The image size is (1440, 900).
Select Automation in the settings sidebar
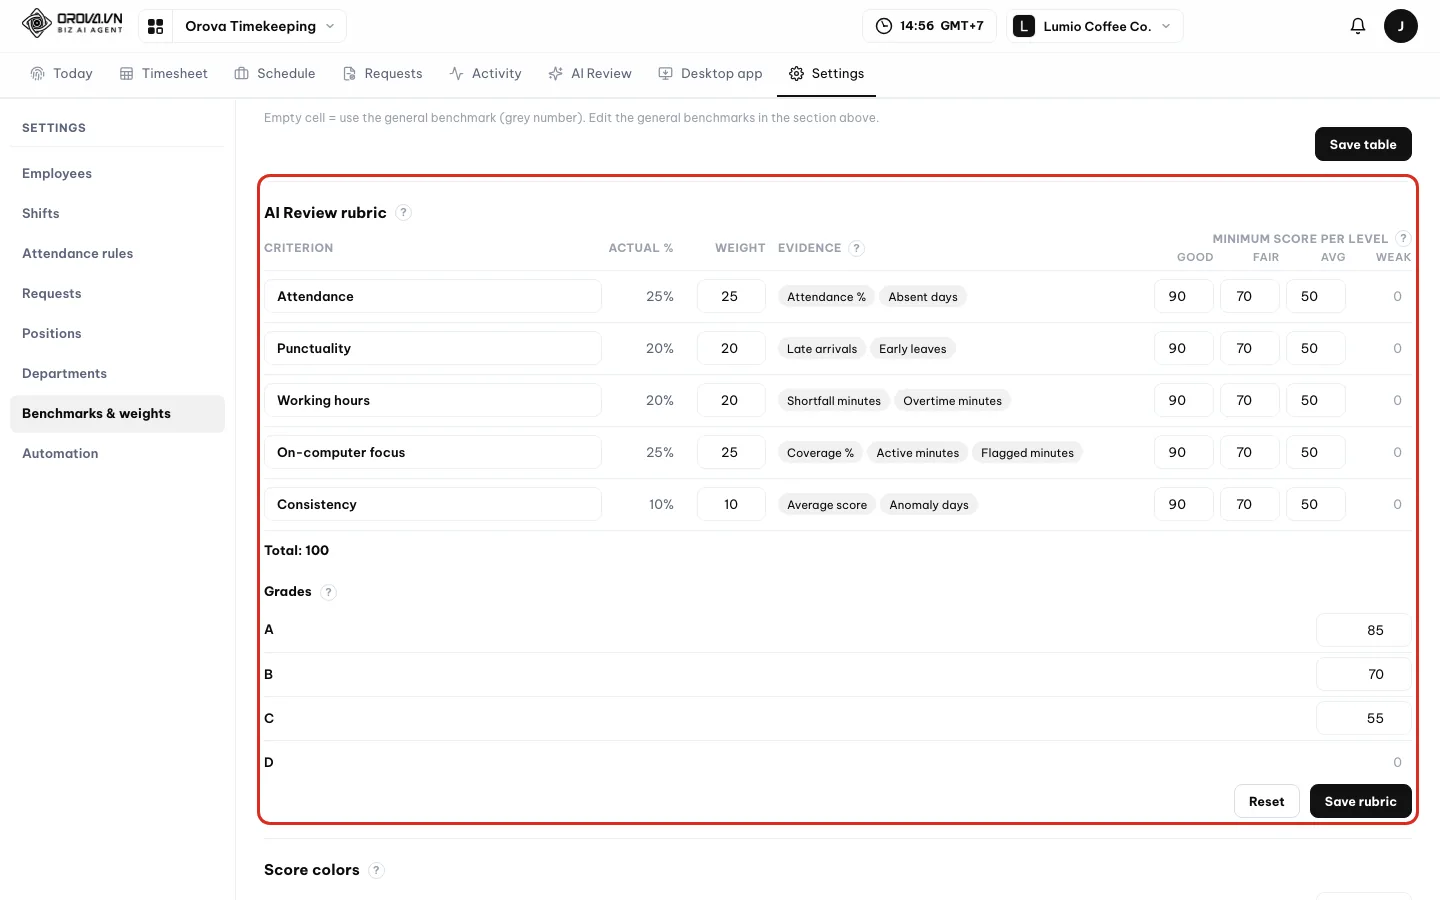(117, 454)
